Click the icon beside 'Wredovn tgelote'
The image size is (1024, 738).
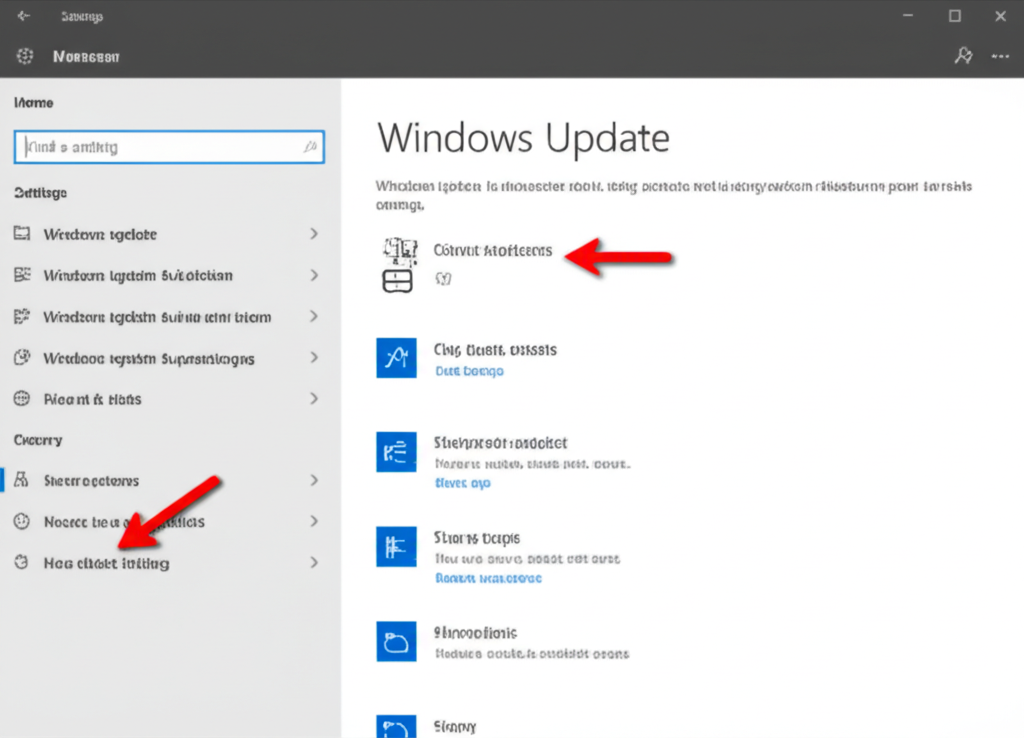(x=22, y=233)
